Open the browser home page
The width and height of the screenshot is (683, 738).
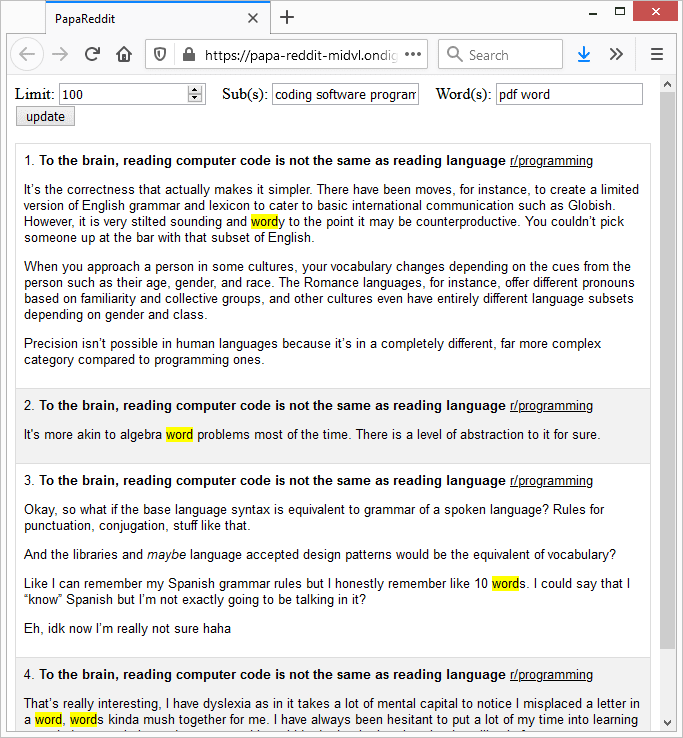click(124, 55)
